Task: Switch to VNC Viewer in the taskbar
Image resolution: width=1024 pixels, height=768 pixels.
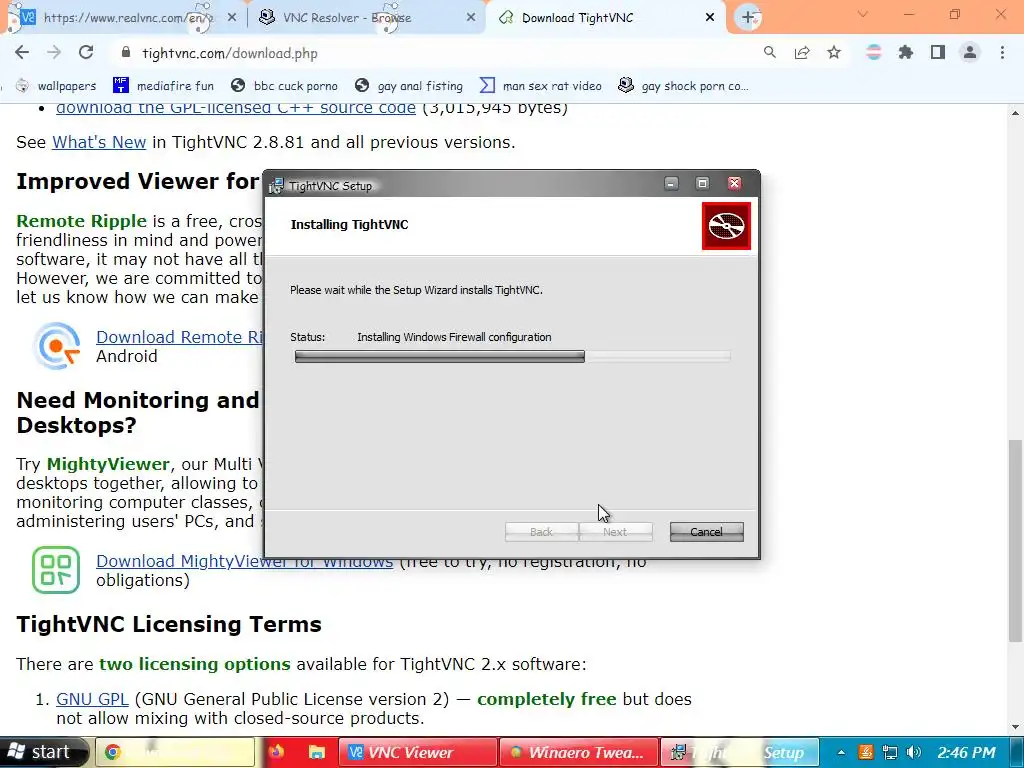Action: point(418,752)
